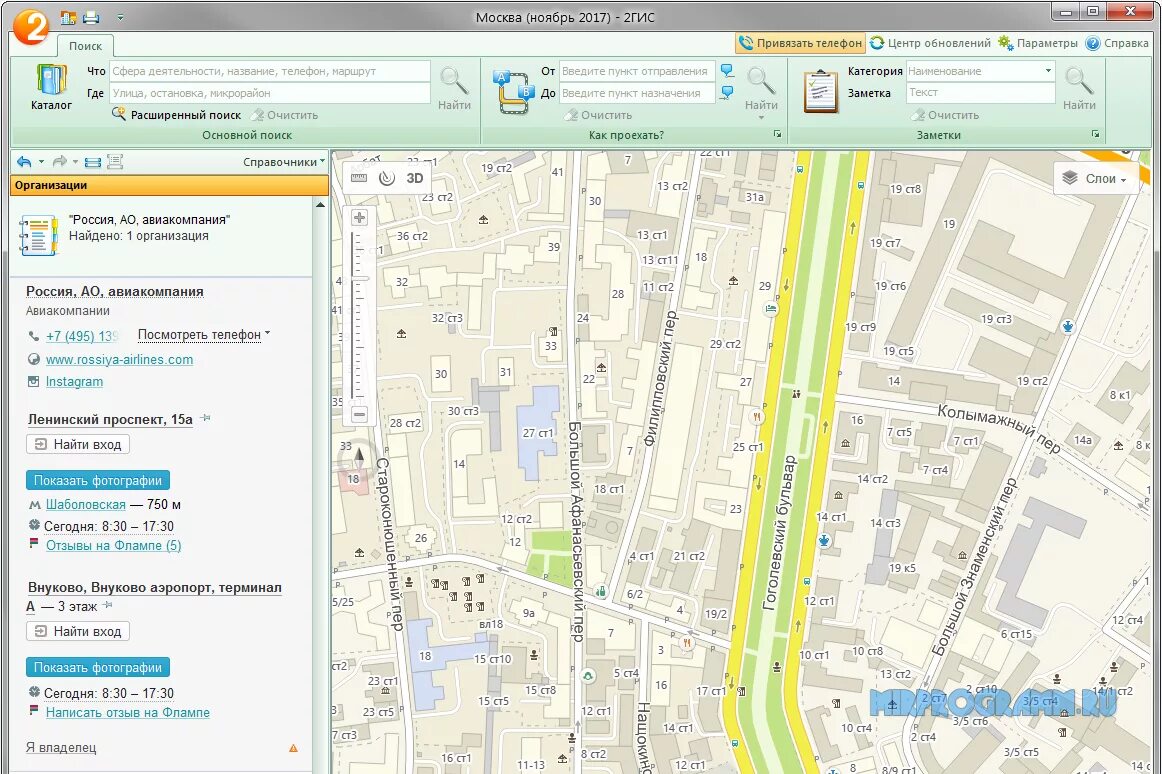
Task: Go back with the blue back arrow
Action: [24, 162]
